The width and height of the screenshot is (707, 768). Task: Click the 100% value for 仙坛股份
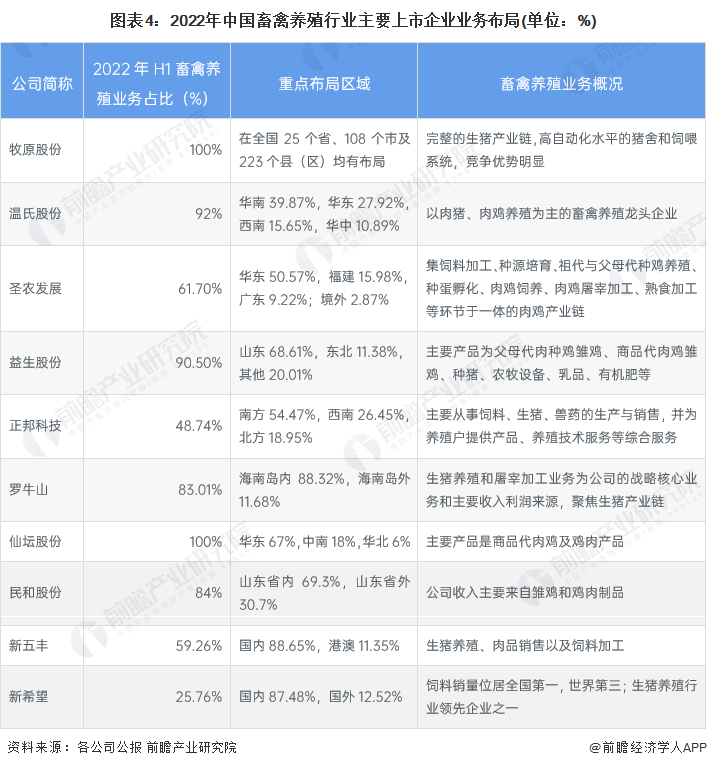pyautogui.click(x=206, y=542)
